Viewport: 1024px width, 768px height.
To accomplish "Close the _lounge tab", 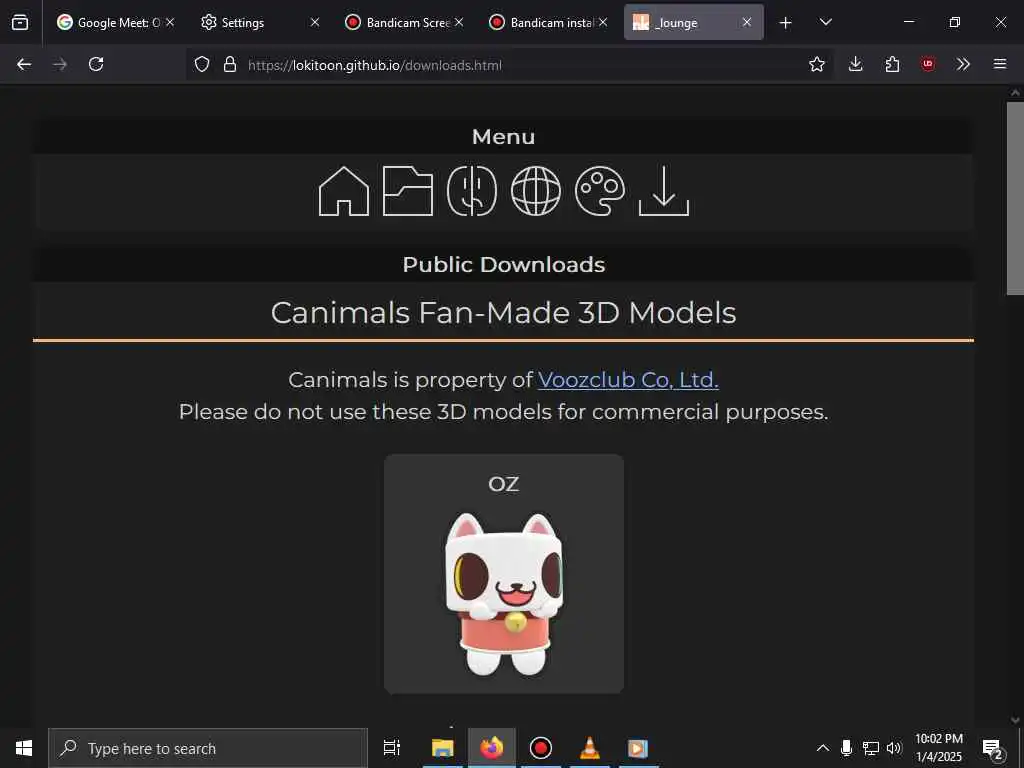I will click(x=746, y=22).
